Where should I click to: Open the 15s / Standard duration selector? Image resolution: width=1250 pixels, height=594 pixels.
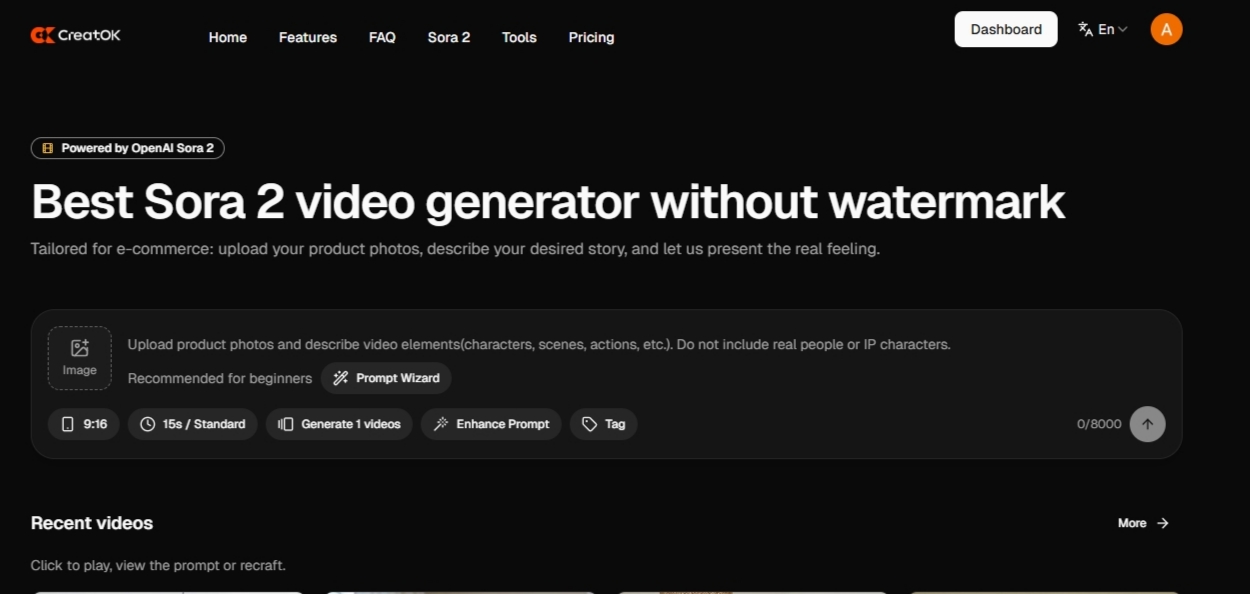coord(193,424)
